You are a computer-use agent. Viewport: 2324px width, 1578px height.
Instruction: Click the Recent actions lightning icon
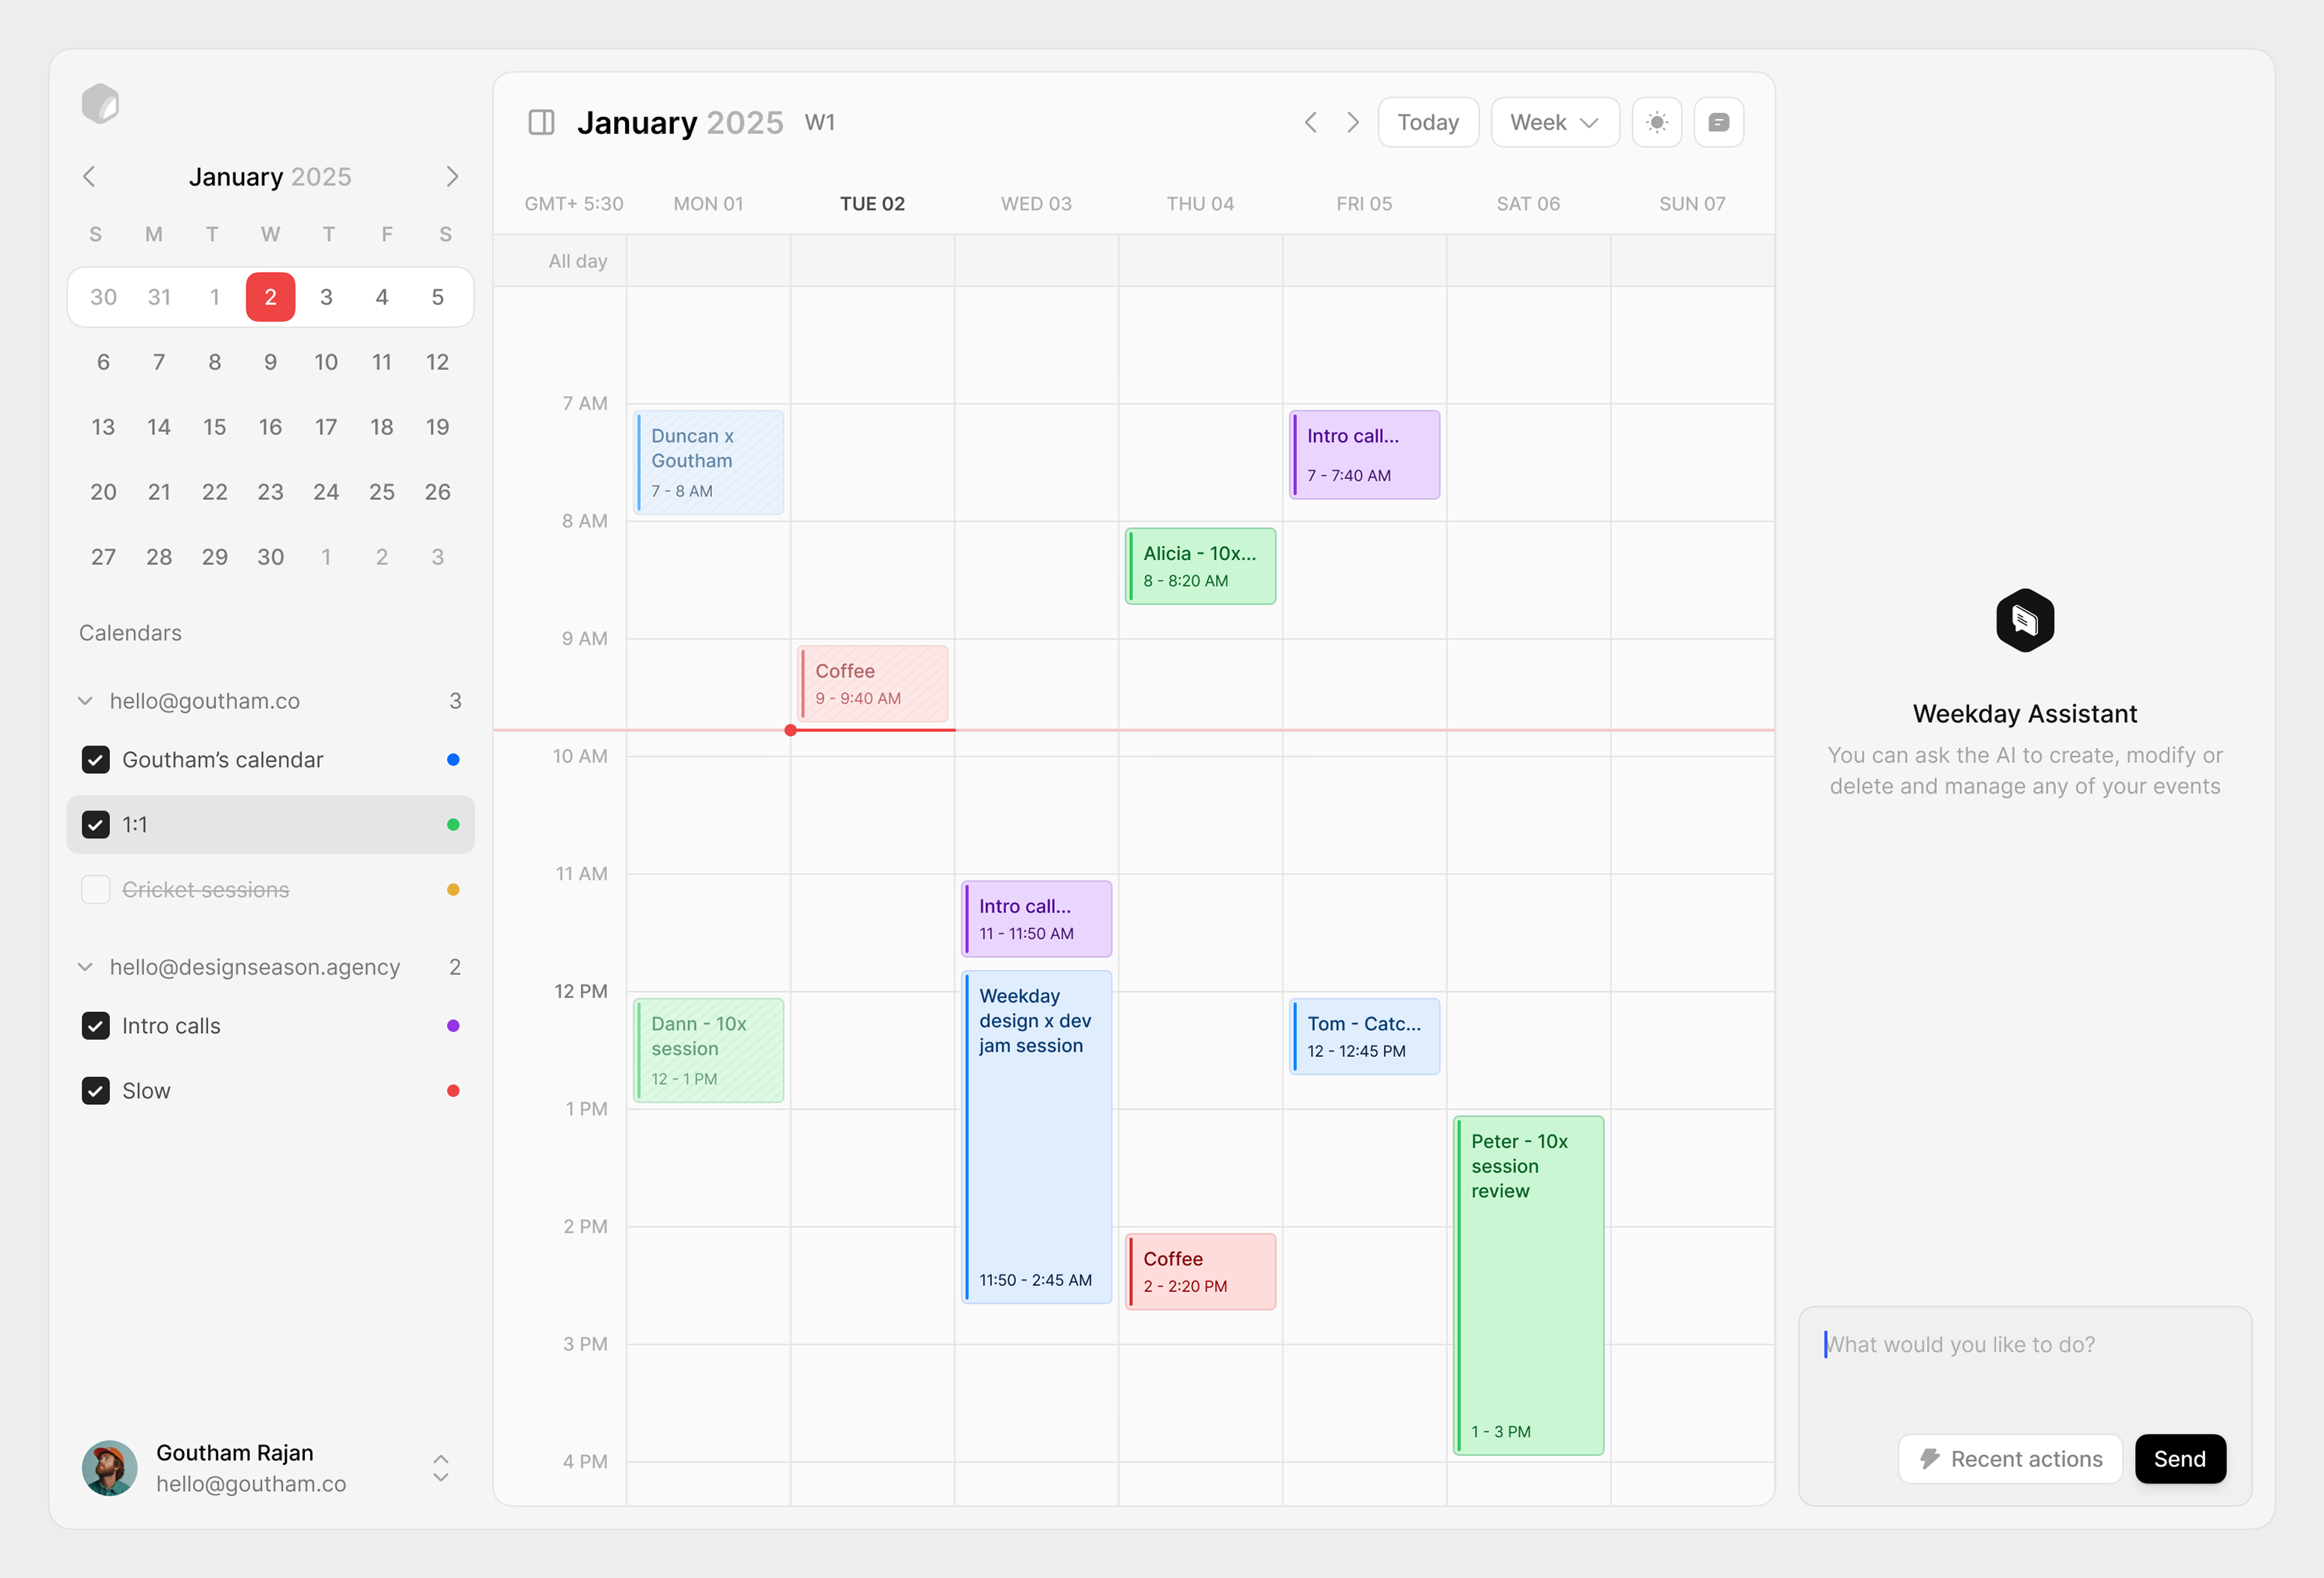point(1931,1459)
